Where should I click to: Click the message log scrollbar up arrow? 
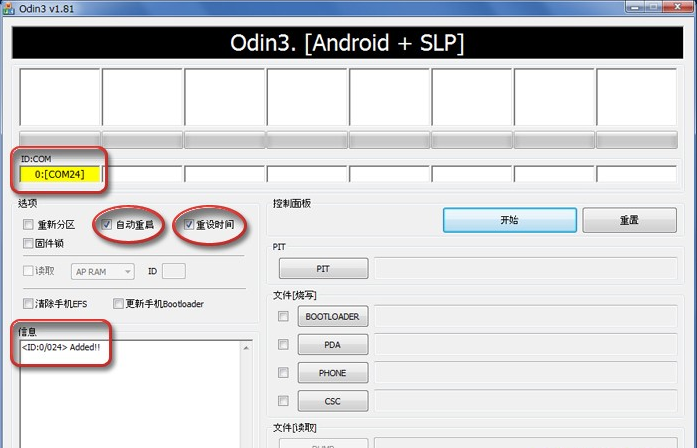pos(246,348)
